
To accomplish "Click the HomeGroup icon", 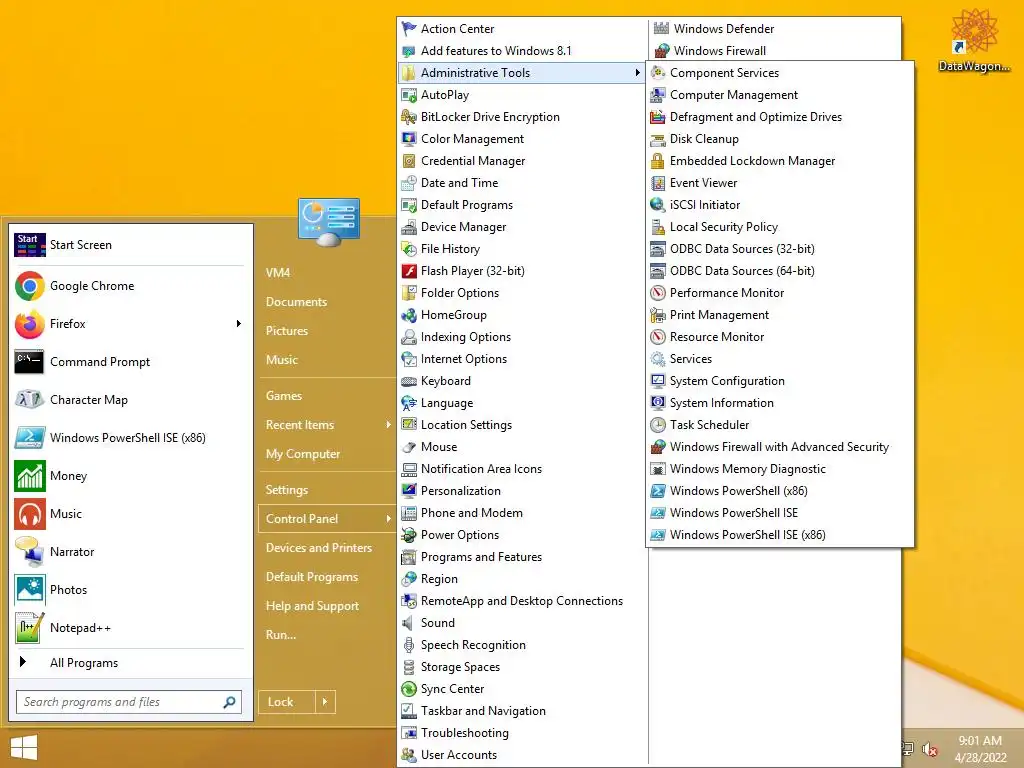I will (409, 315).
